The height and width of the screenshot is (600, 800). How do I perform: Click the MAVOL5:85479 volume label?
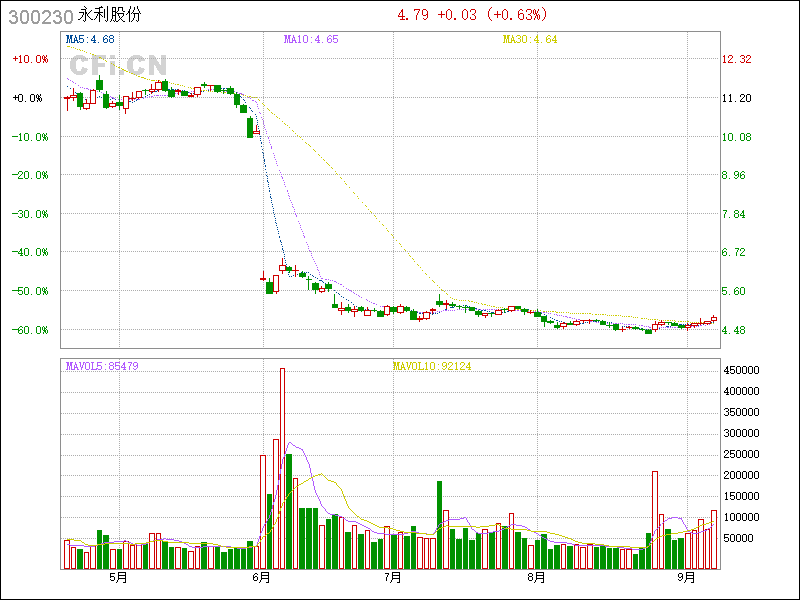[x=102, y=366]
